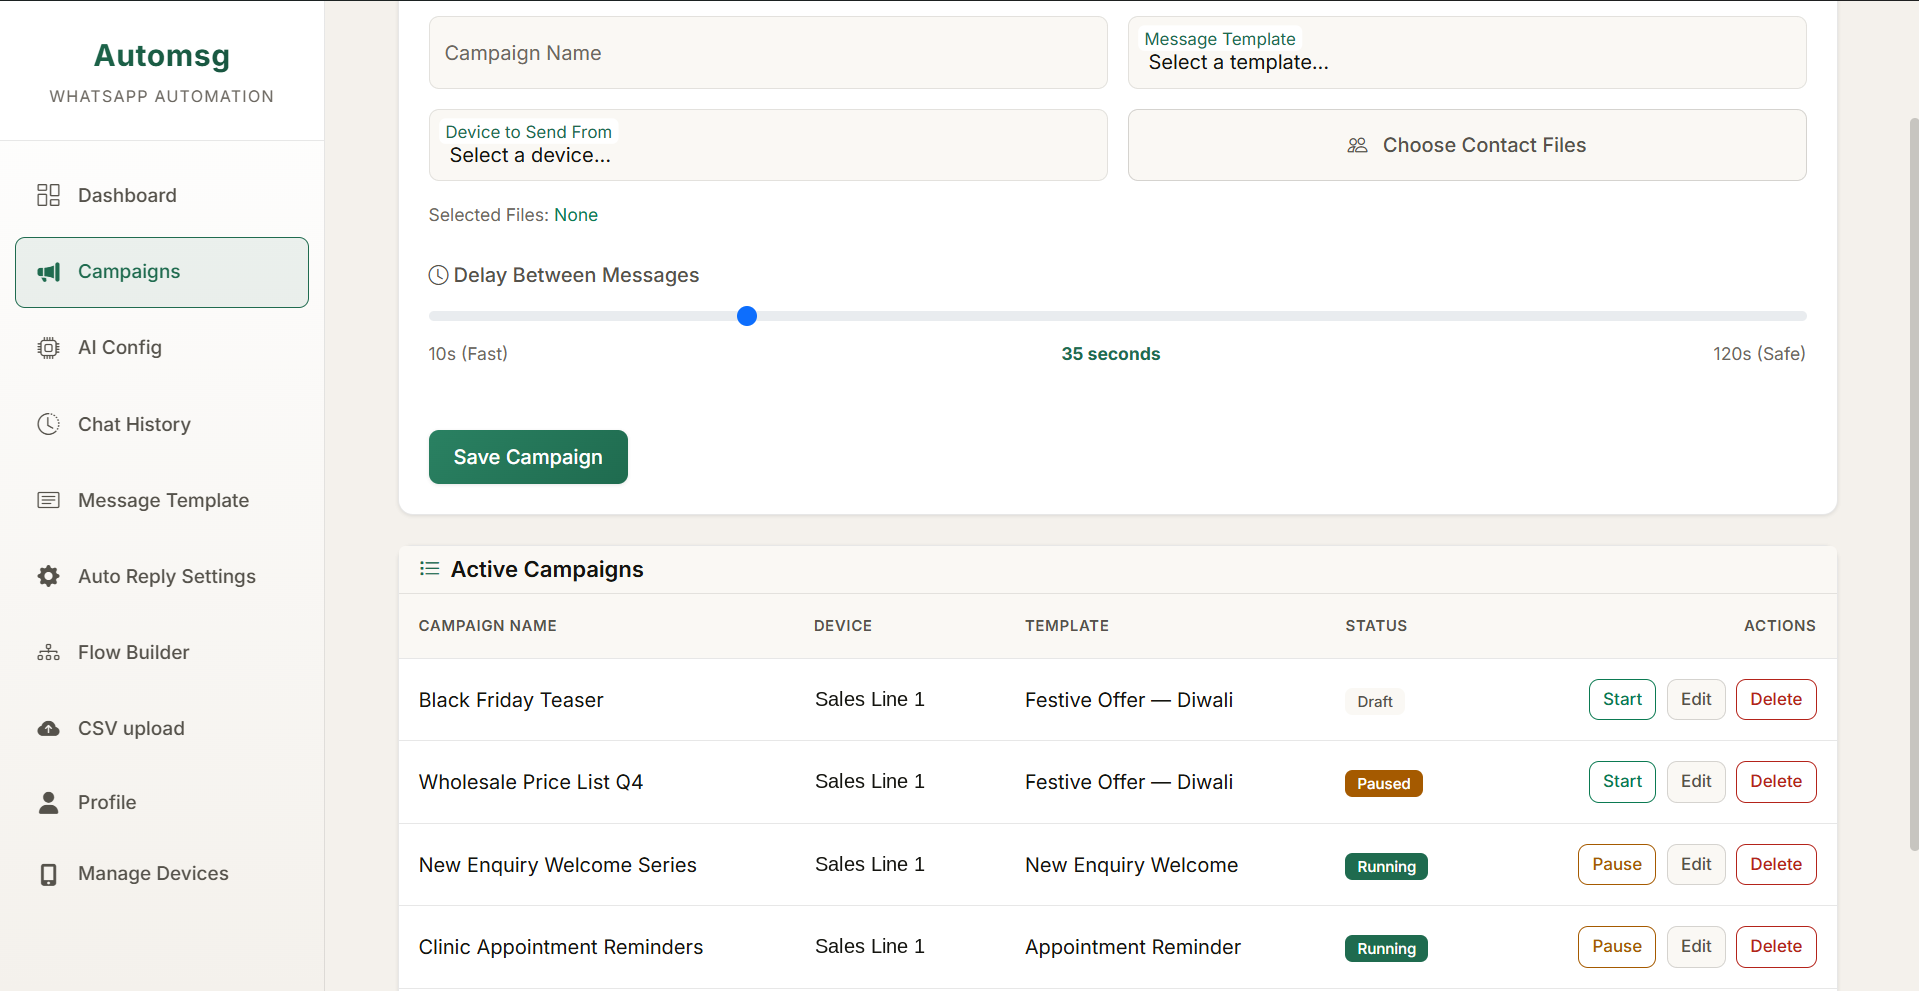Click the delay slider handle
Viewport: 1919px width, 991px height.
pyautogui.click(x=747, y=316)
